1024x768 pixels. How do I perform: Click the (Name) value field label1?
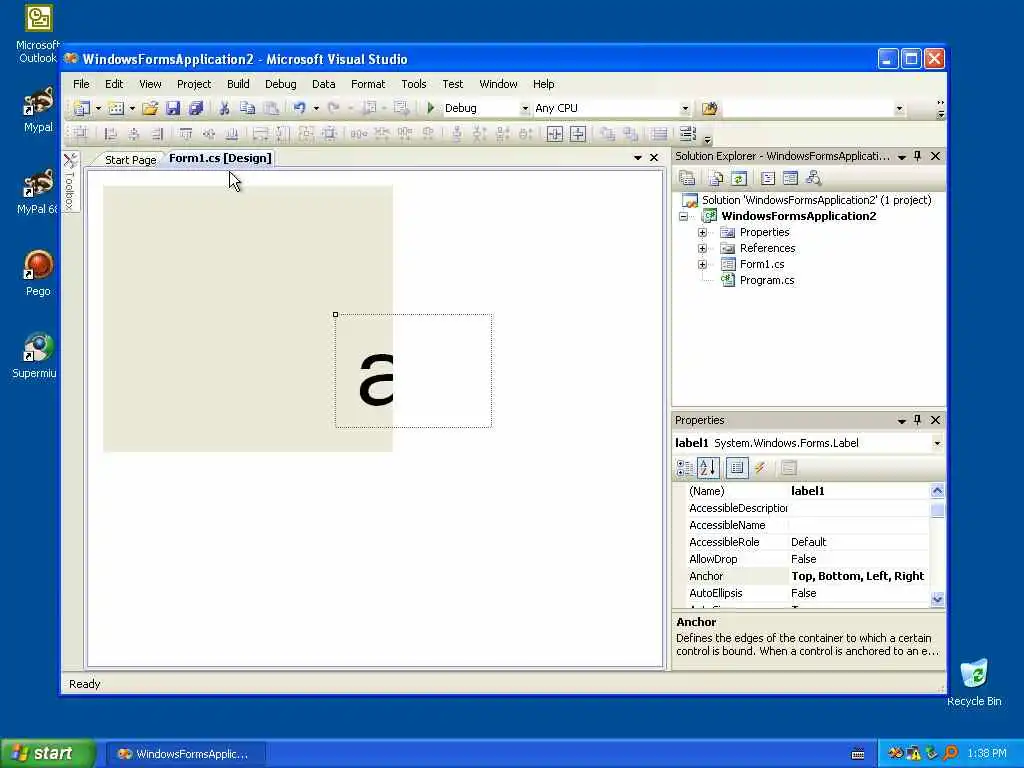pyautogui.click(x=858, y=491)
